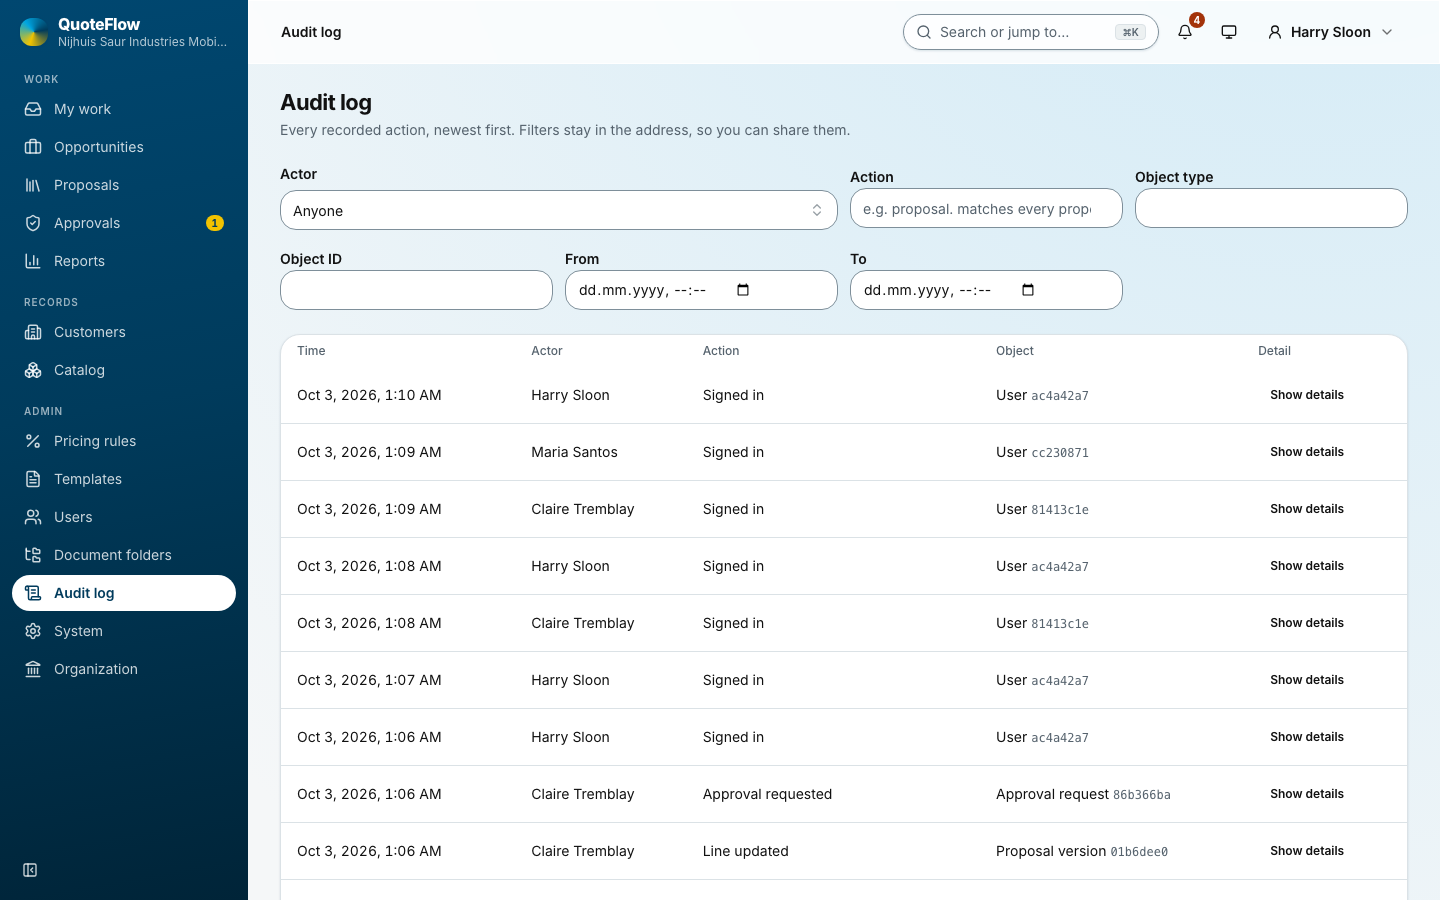1440x900 pixels.
Task: Click the Object column header
Action: pos(1015,351)
